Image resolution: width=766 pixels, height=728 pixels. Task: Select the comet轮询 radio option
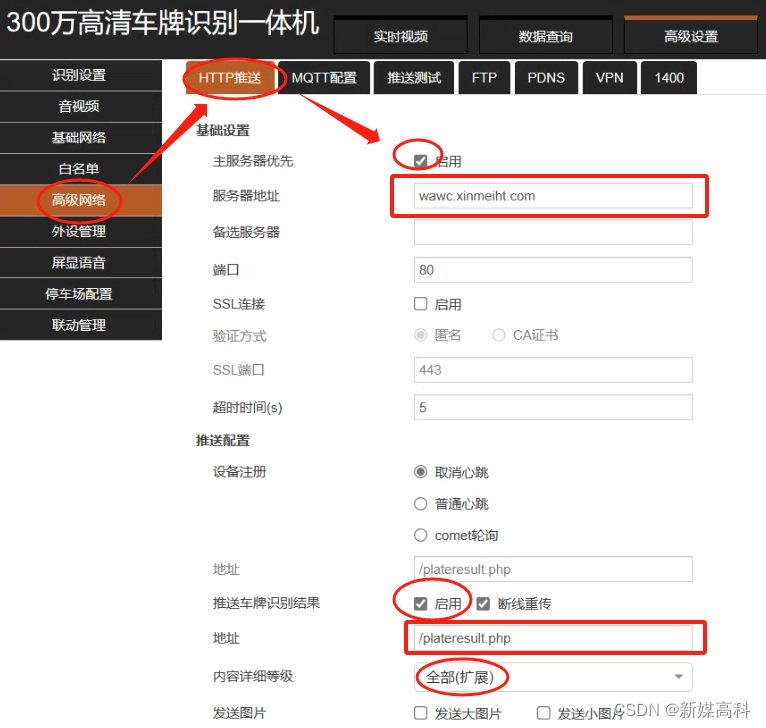(421, 535)
